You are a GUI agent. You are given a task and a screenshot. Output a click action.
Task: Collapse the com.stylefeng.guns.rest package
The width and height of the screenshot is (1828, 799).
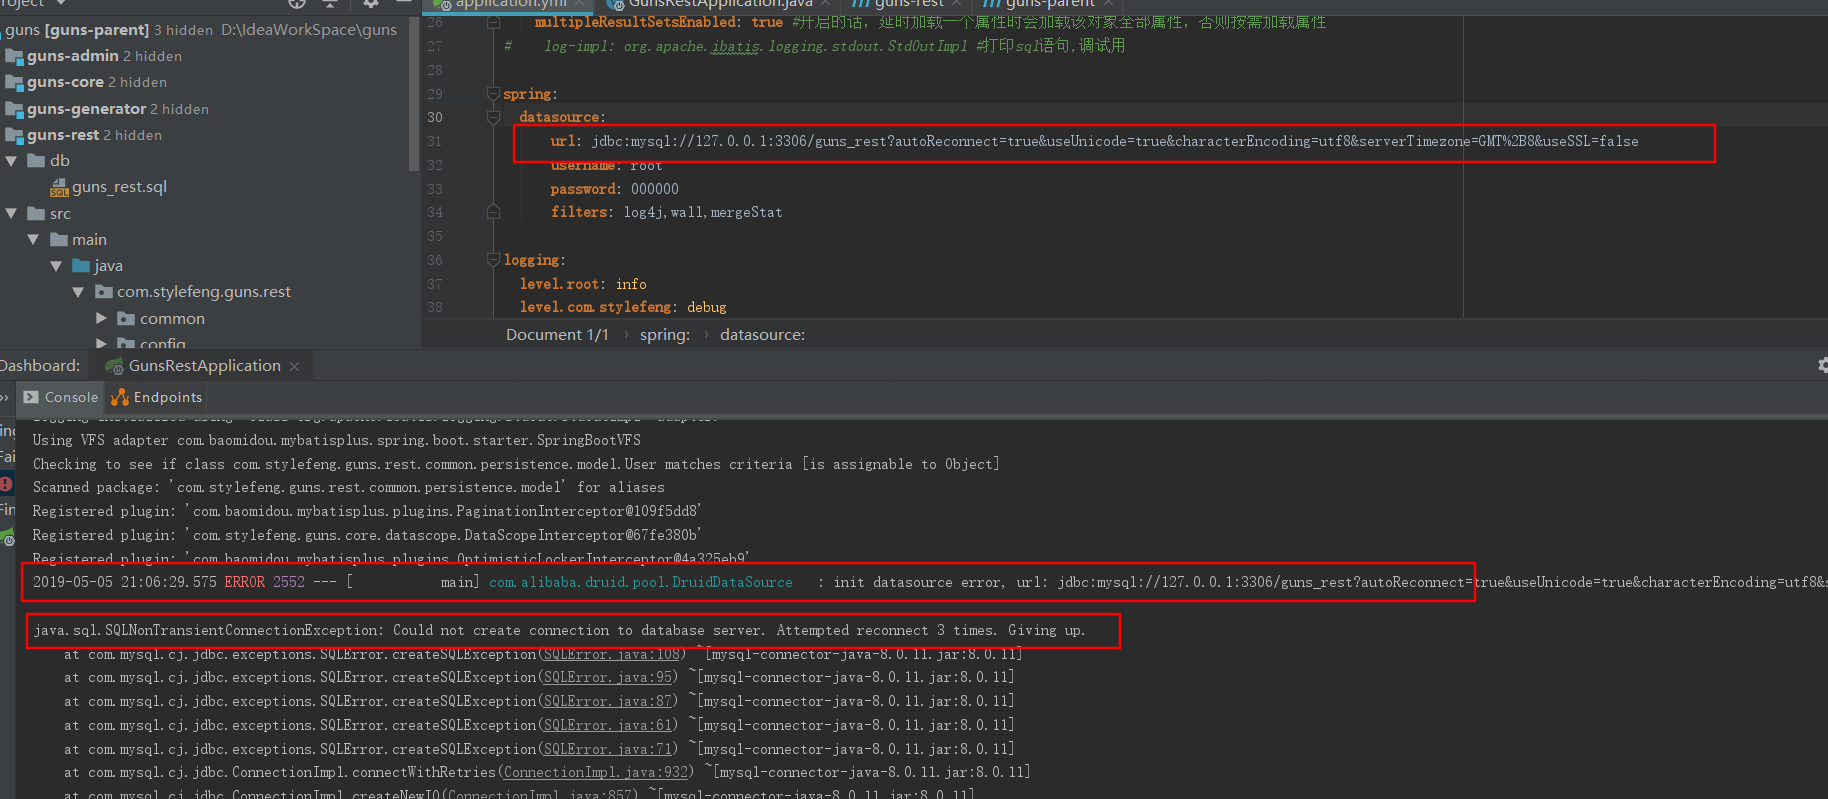pyautogui.click(x=78, y=292)
